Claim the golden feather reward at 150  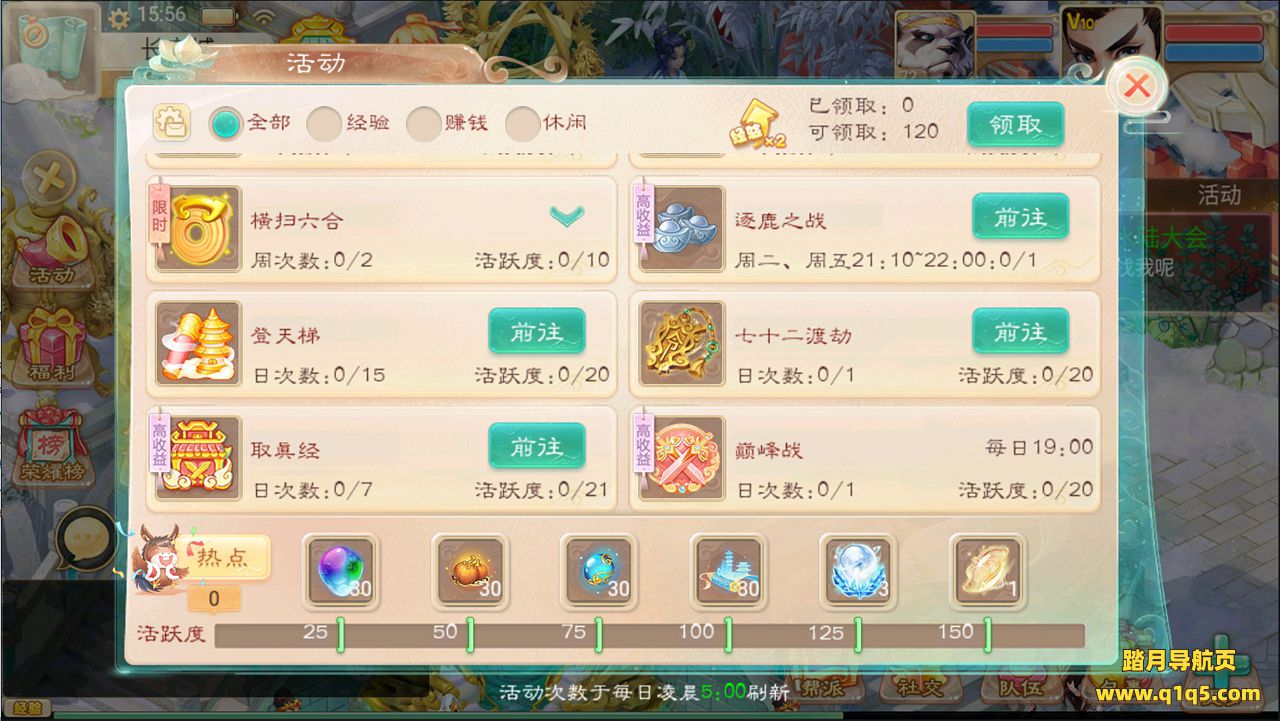coord(987,571)
